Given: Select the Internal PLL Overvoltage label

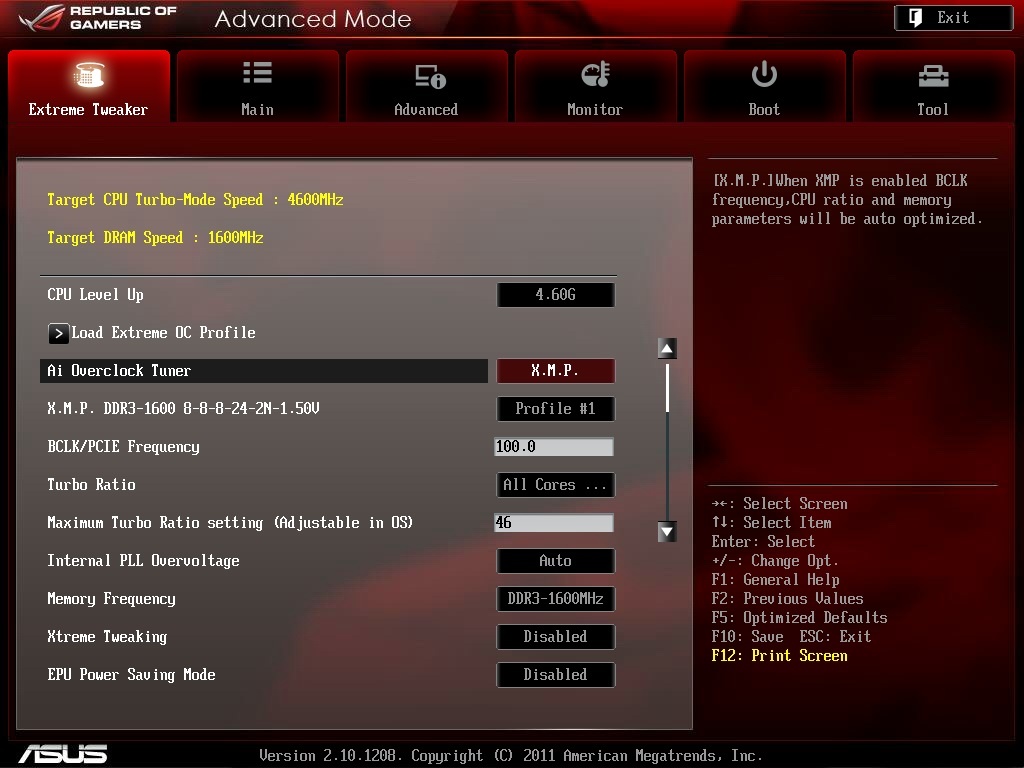Looking at the screenshot, I should 144,560.
